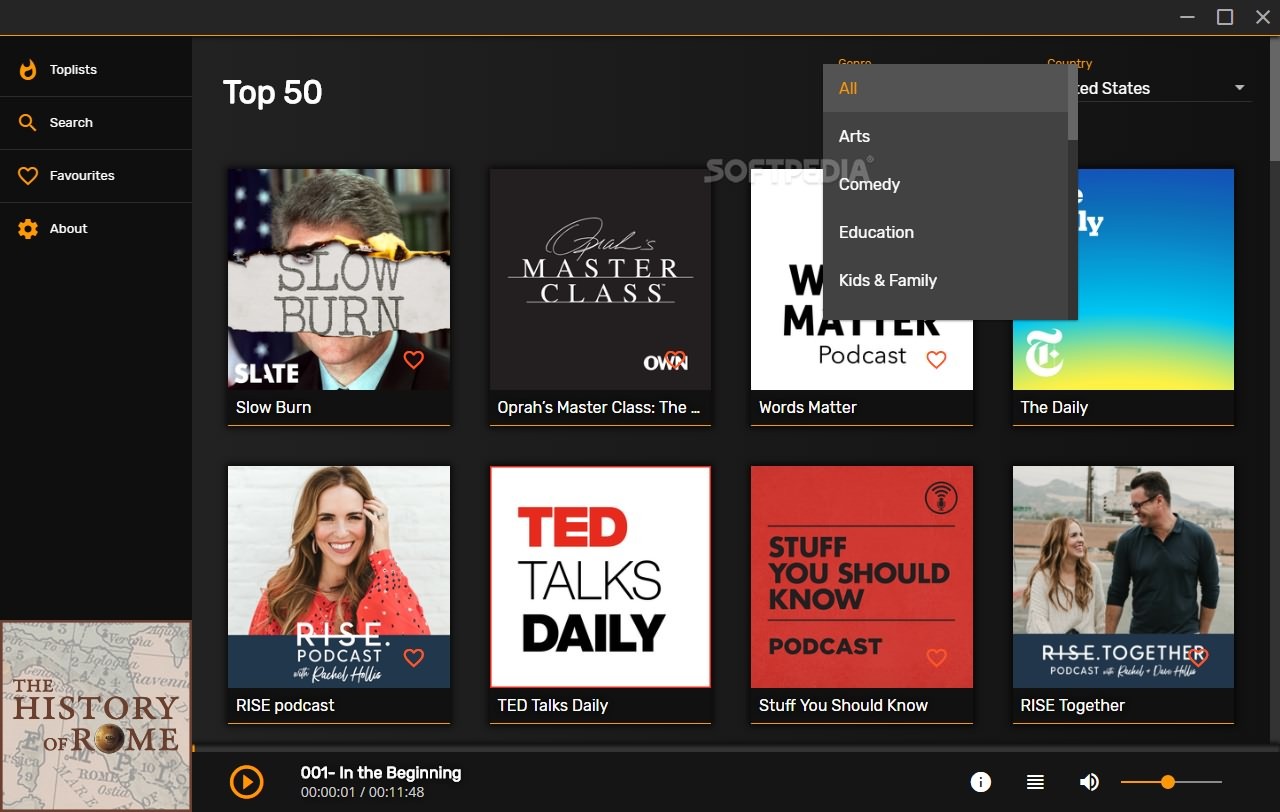Click the flame Toplists icon
1280x812 pixels.
tap(28, 70)
